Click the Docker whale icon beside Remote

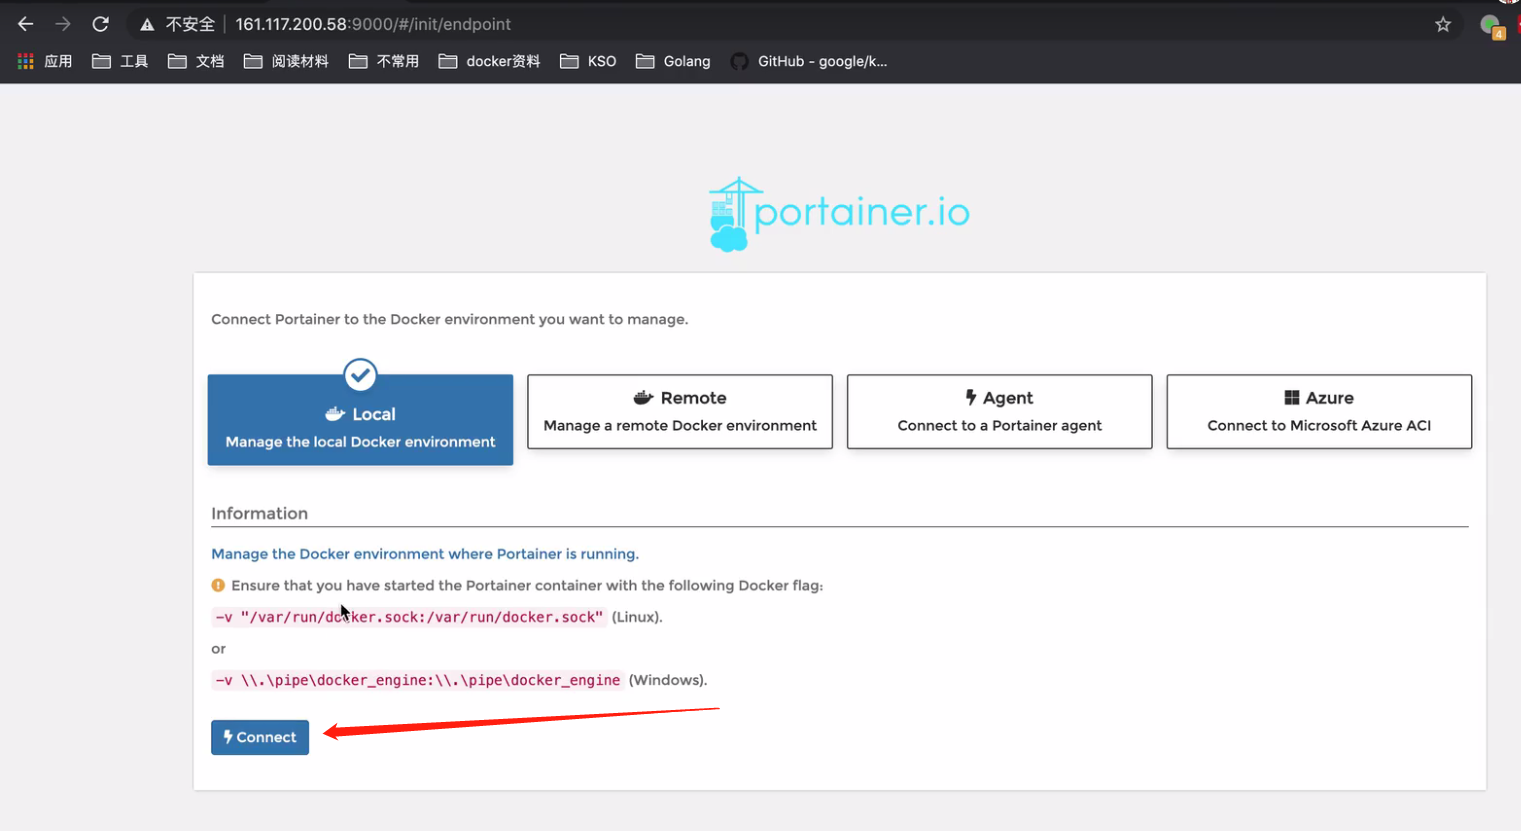[643, 398]
